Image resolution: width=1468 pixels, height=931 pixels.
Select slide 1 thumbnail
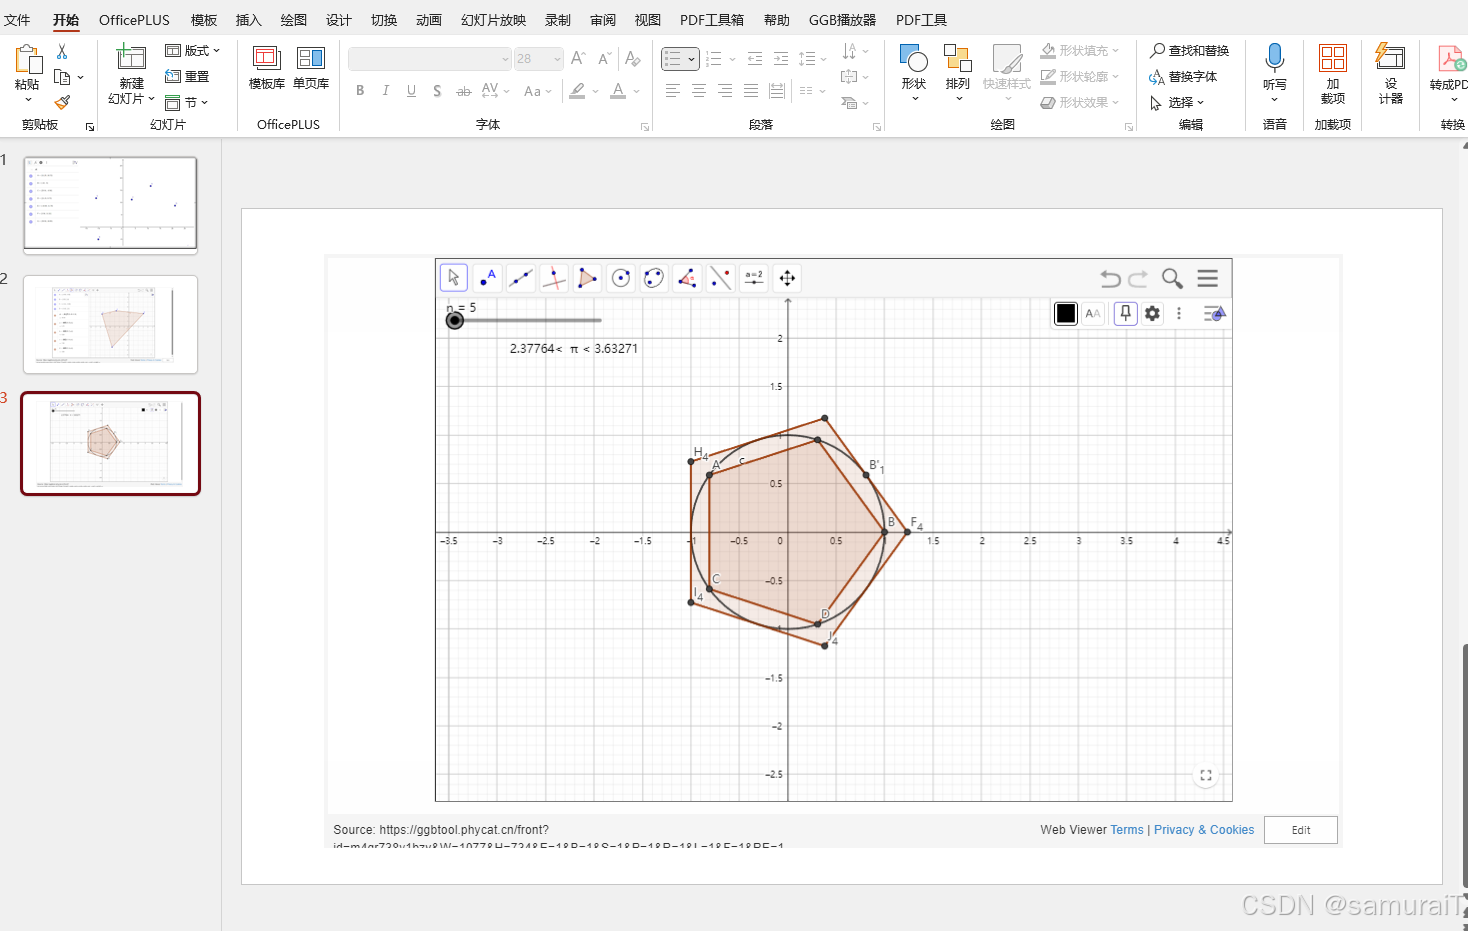coord(110,204)
